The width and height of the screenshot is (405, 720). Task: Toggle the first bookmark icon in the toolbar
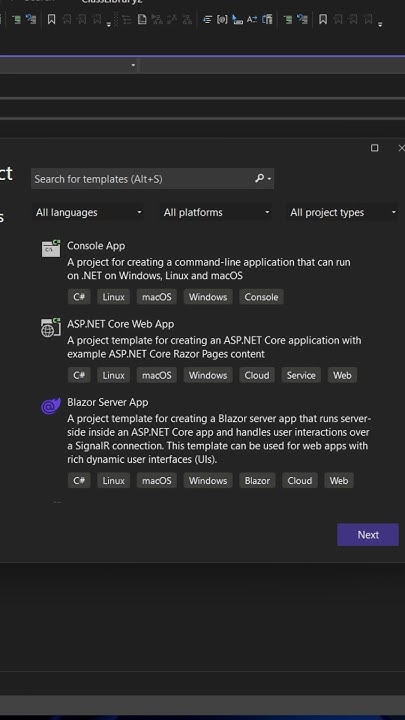click(x=51, y=19)
